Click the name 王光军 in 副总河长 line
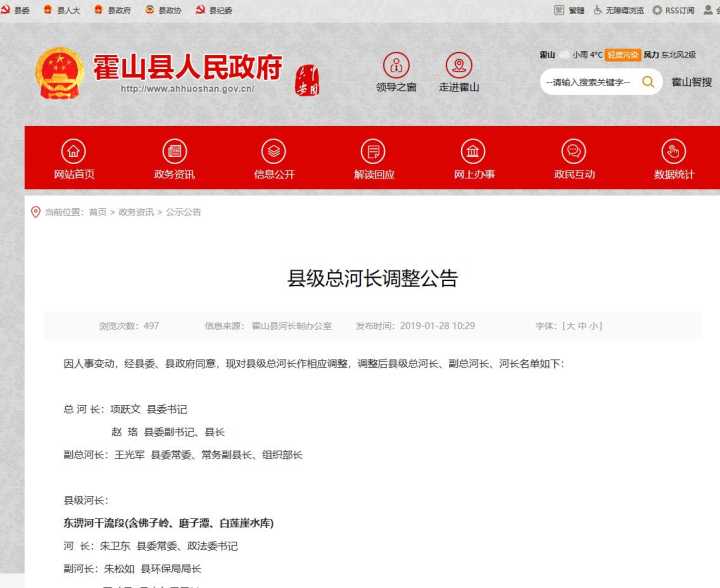The image size is (720, 588). coord(129,455)
